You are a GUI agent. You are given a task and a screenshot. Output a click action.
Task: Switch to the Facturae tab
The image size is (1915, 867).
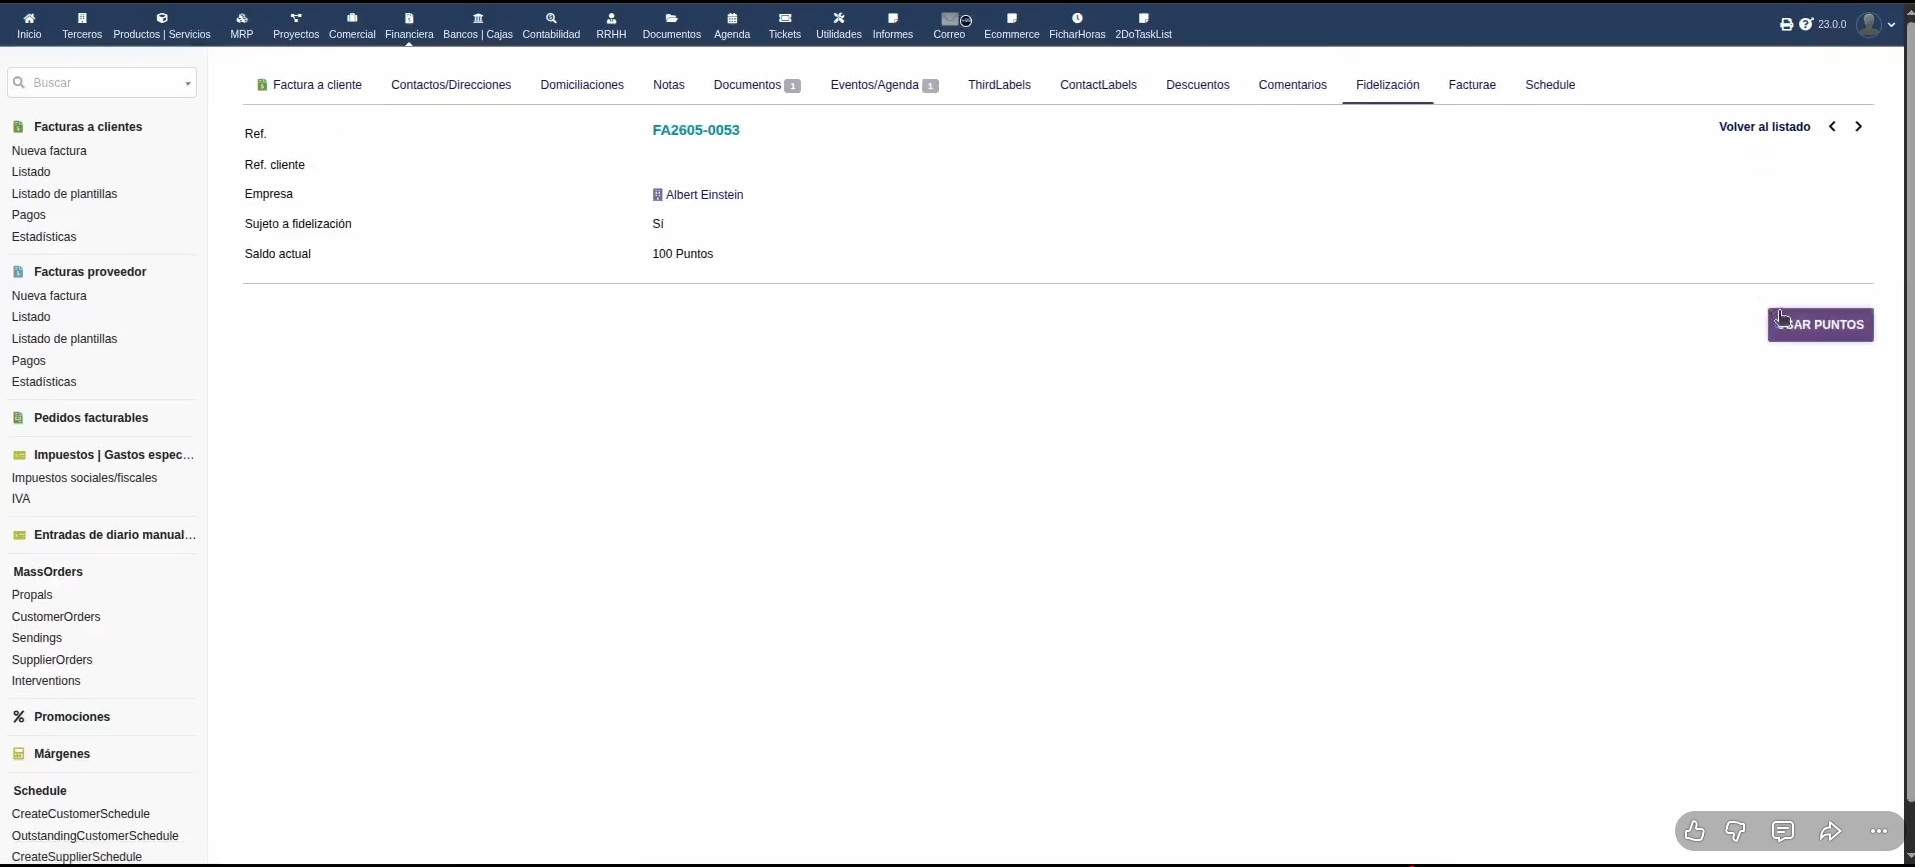(1472, 85)
